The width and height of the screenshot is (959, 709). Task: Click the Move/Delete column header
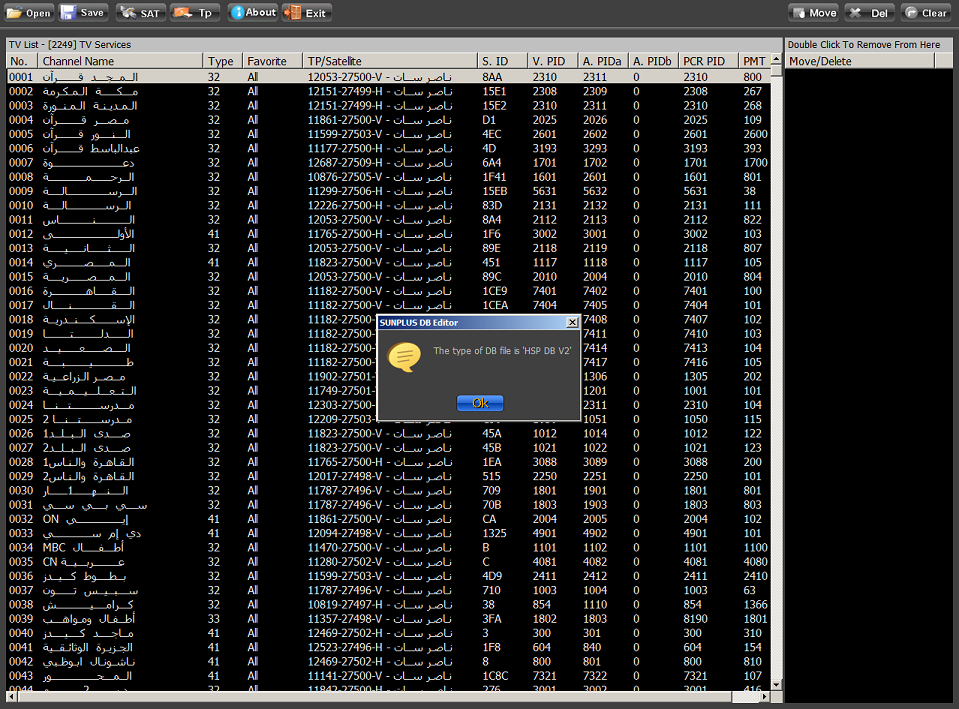click(x=859, y=61)
